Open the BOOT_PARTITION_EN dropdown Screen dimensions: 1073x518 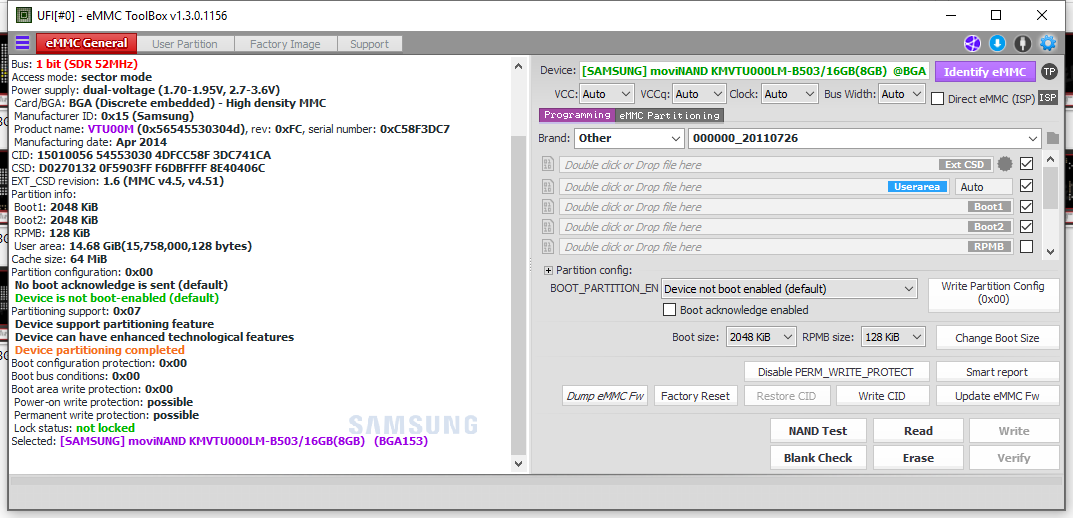(788, 289)
